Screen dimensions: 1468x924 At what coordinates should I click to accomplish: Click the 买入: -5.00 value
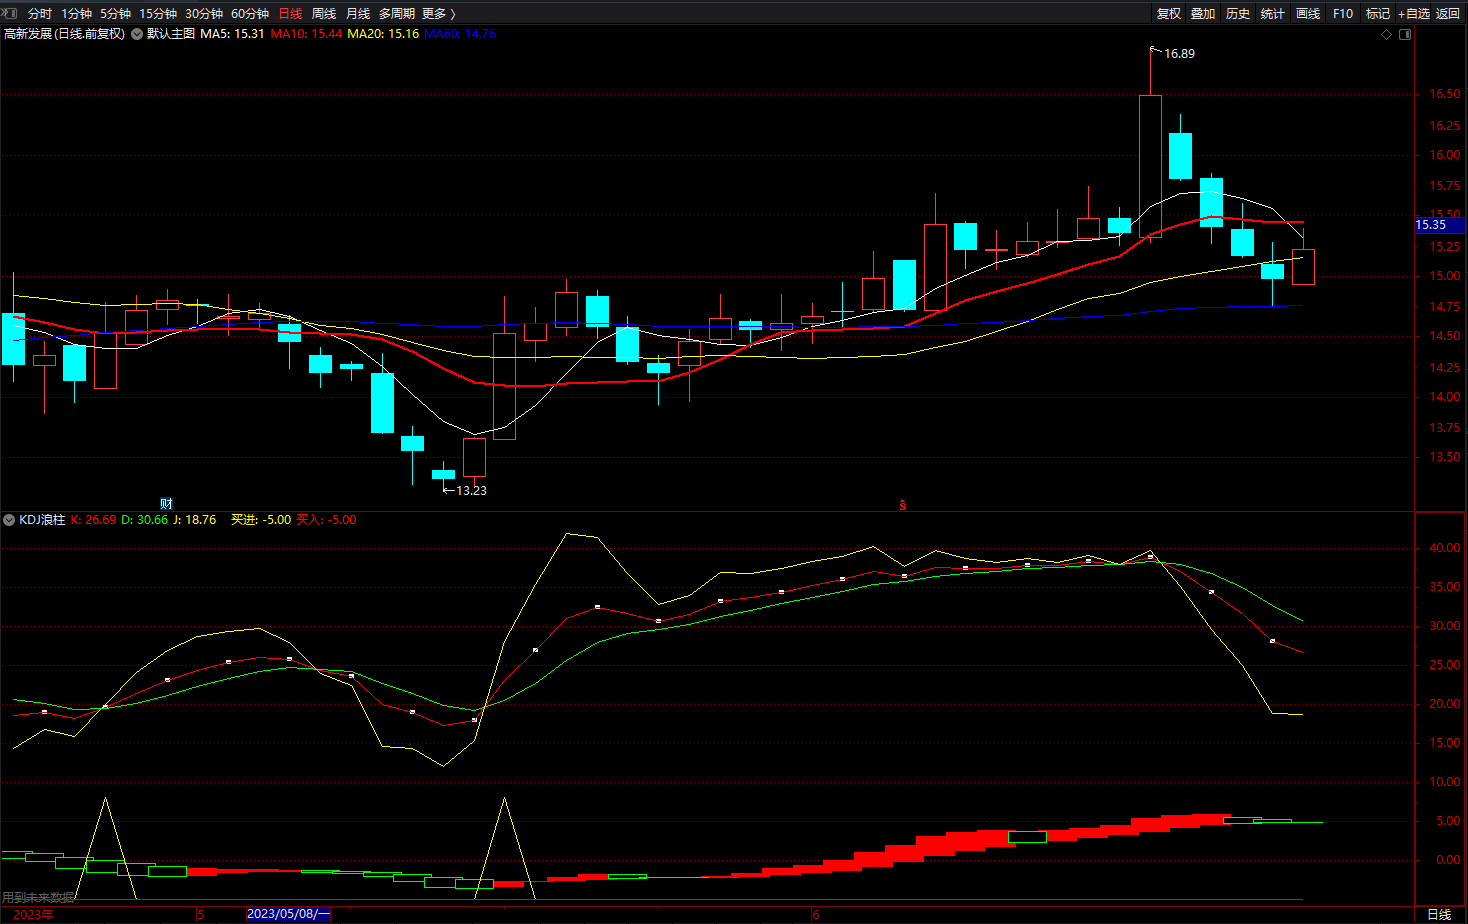[326, 520]
